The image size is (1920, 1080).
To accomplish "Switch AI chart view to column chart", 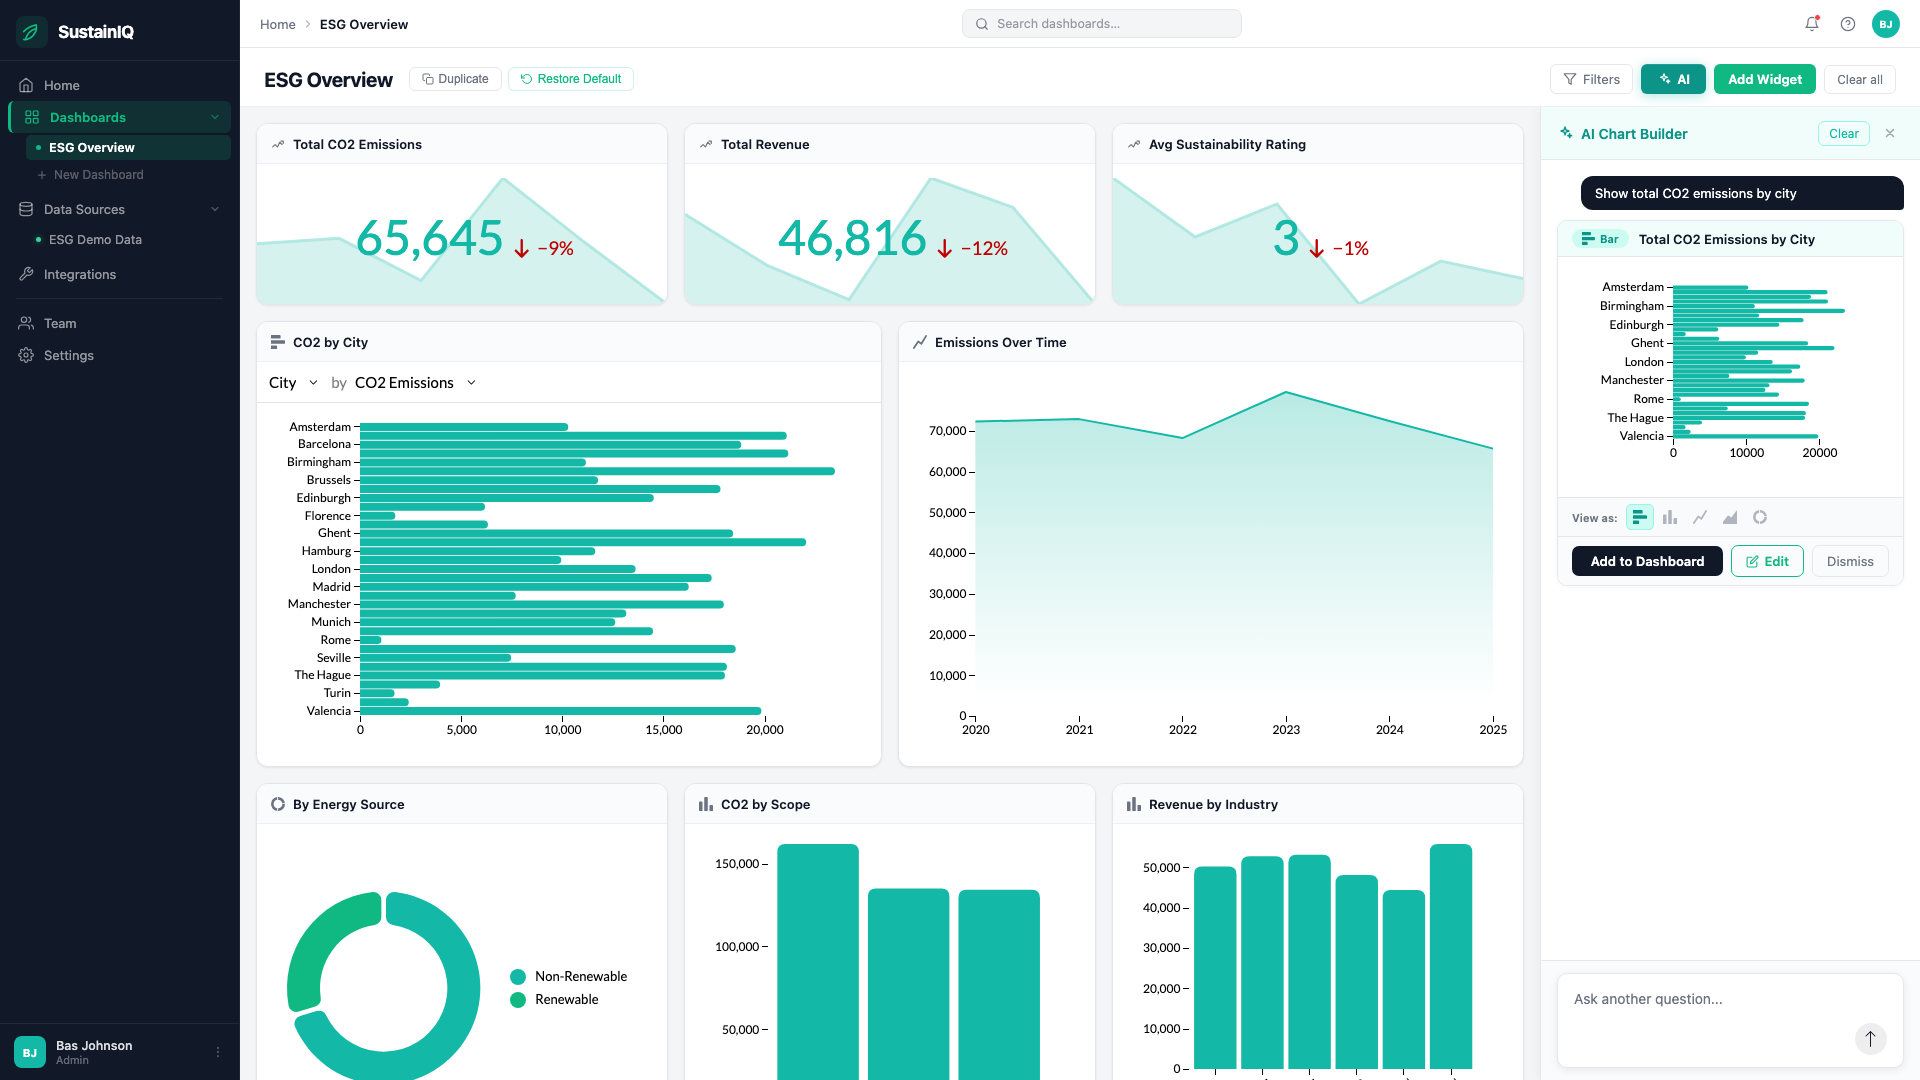I will 1670,517.
